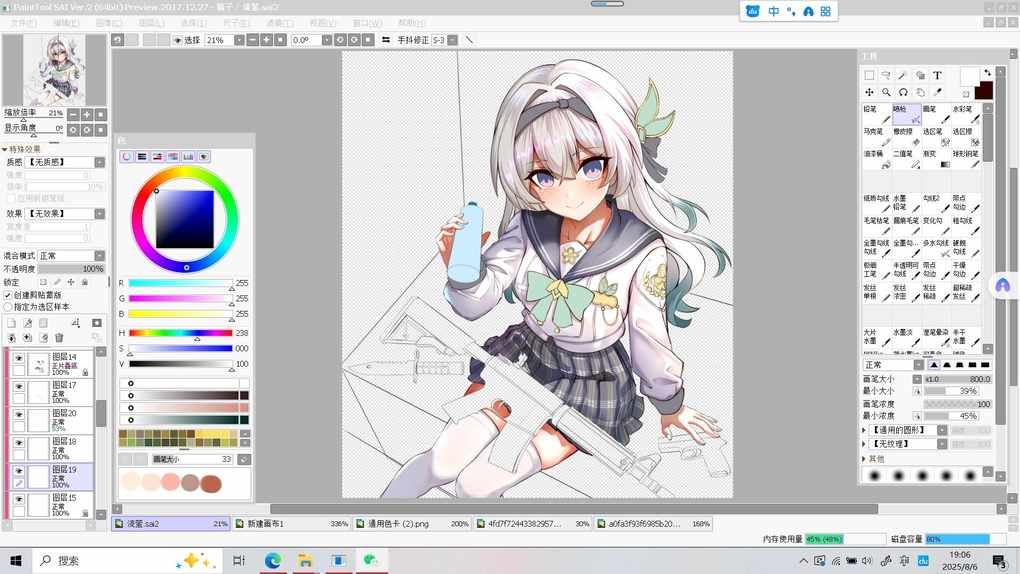Viewport: 1020px width, 574px height.
Task: Open the 手抖修正 stabilizer dropdown
Action: [x=452, y=40]
